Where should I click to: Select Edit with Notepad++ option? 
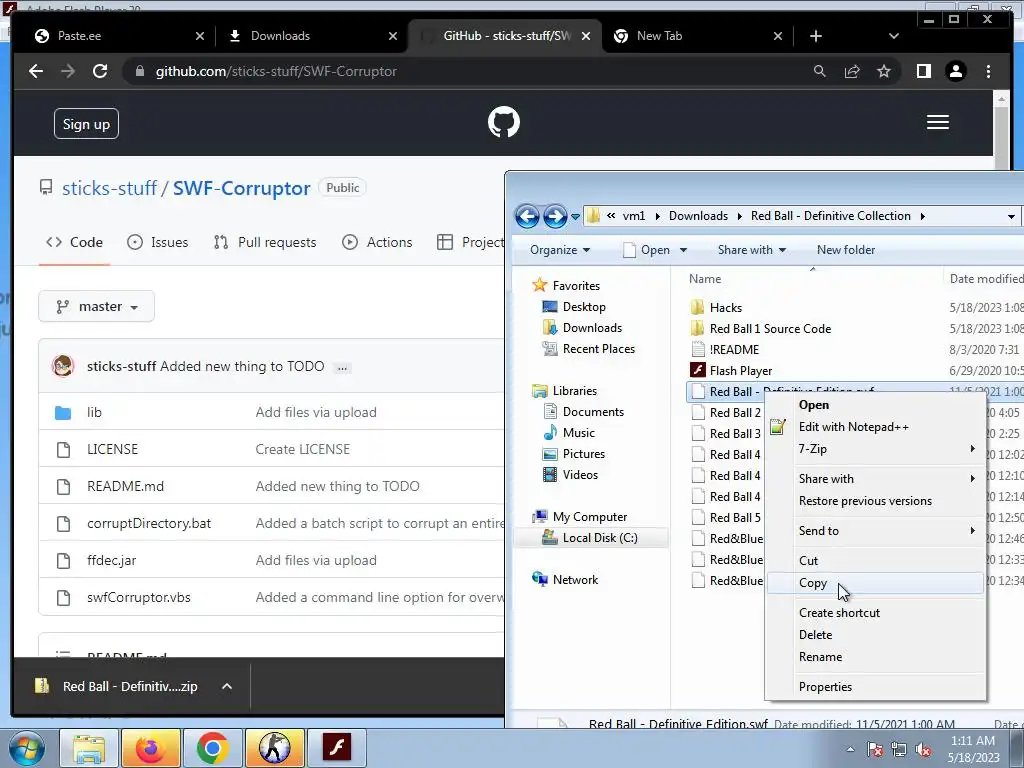[x=875, y=427]
